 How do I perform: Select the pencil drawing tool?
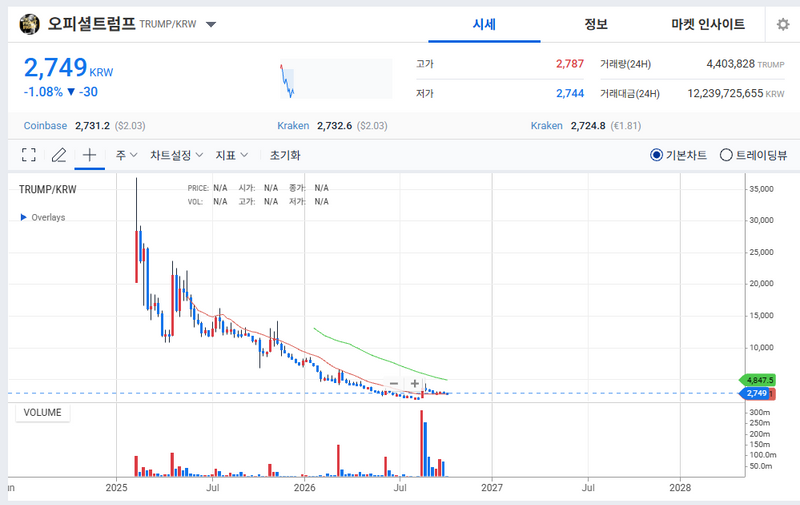[59, 155]
